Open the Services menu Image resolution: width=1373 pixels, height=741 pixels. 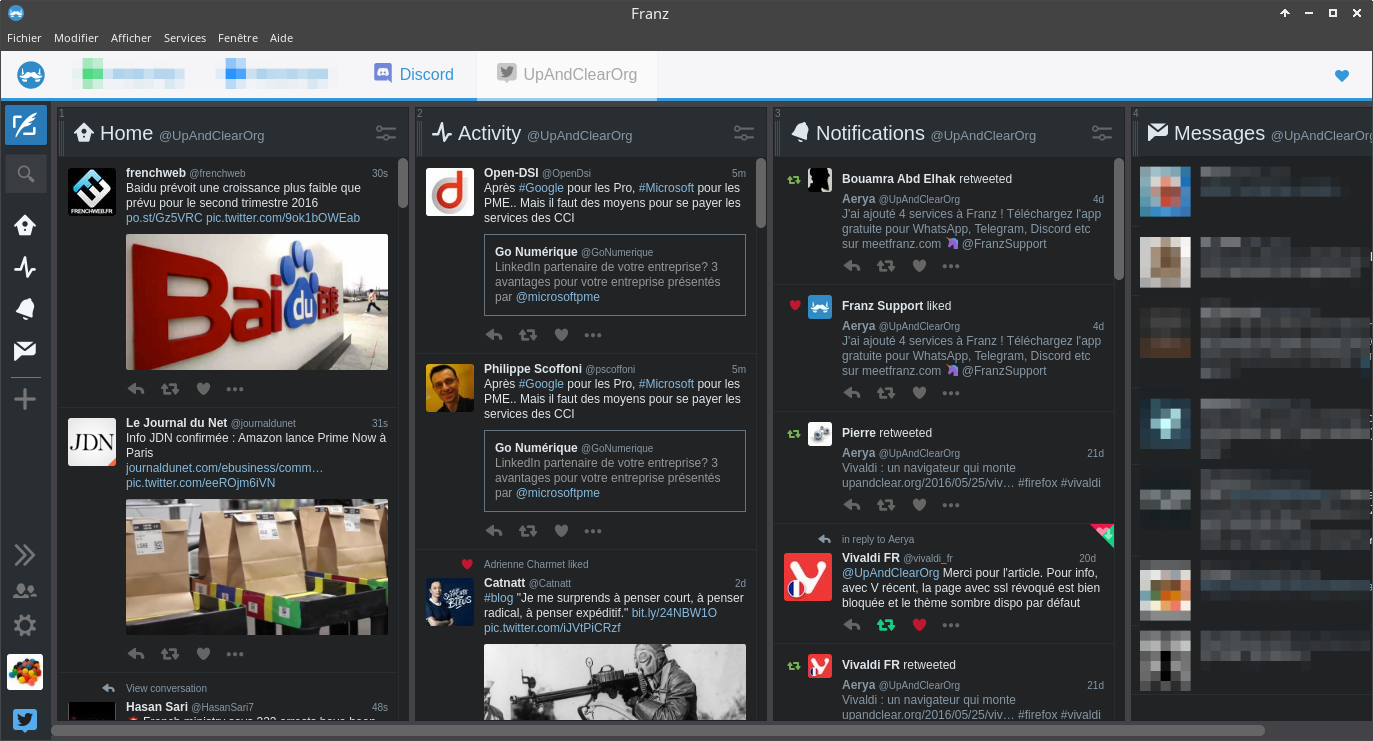[184, 38]
